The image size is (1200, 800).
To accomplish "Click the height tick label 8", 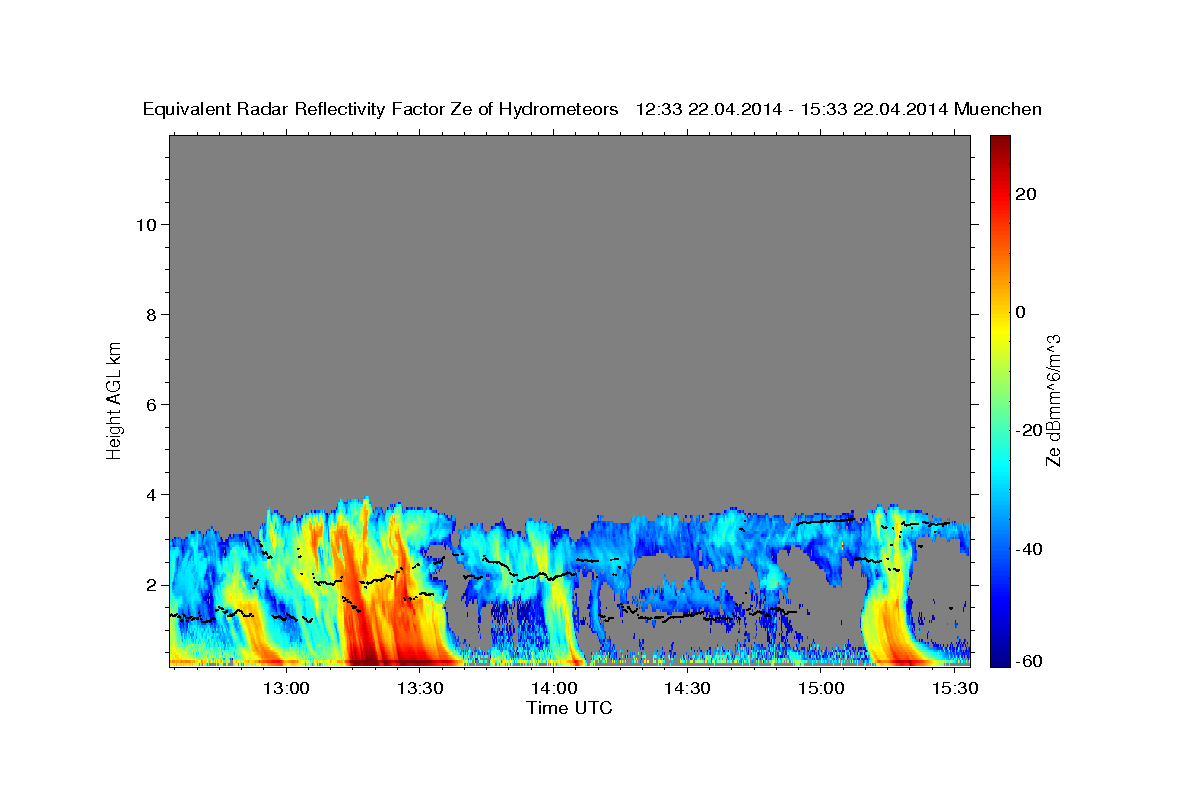I will [x=152, y=314].
